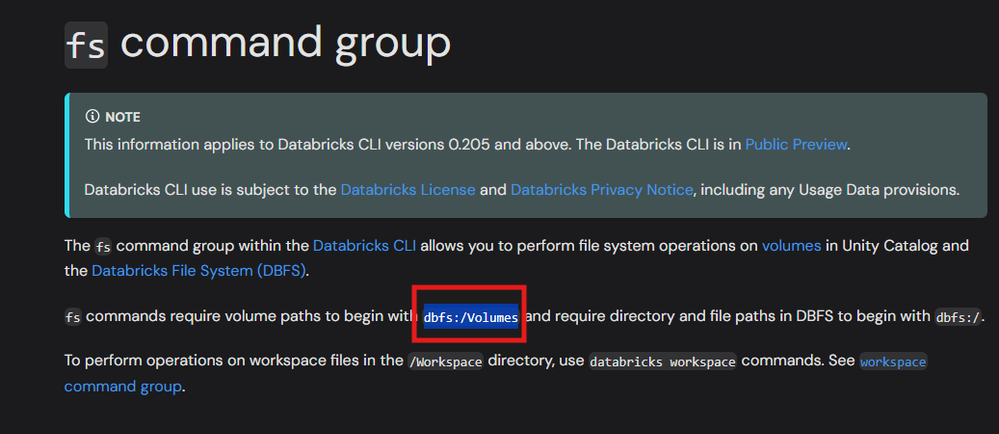Click the info icon beside NOTE

(93, 117)
